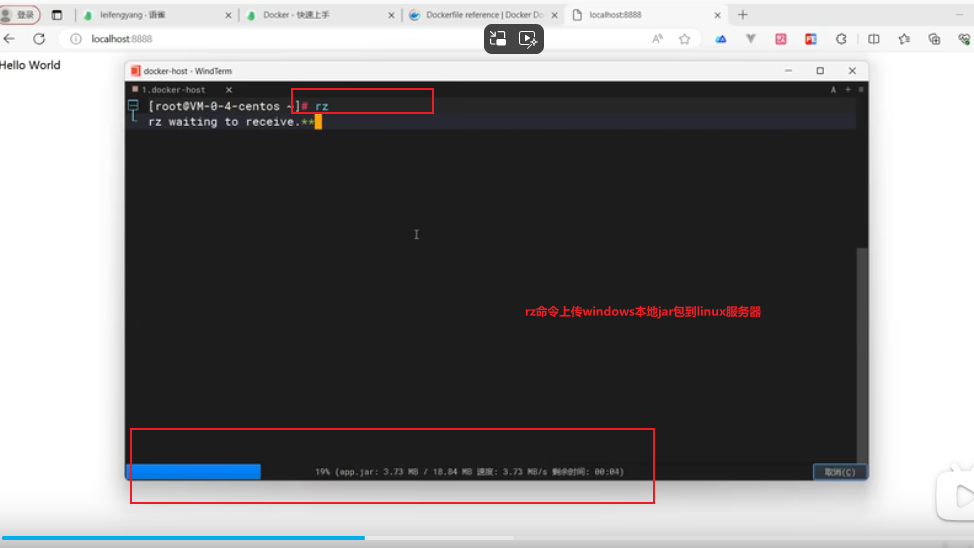Switch to the Docker quick start tab

coord(319,14)
